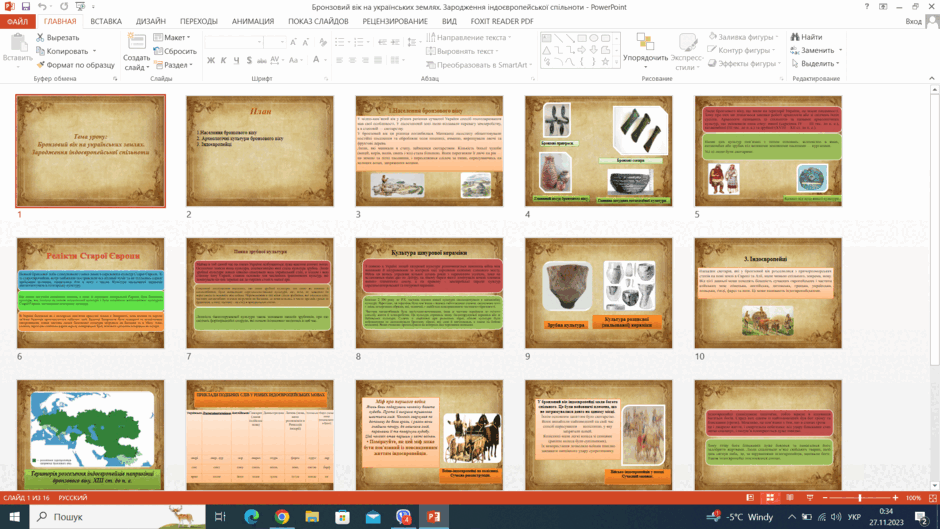Screen dimensions: 940x529
Task: Expand shapes gallery more arrow
Action: coord(616,62)
